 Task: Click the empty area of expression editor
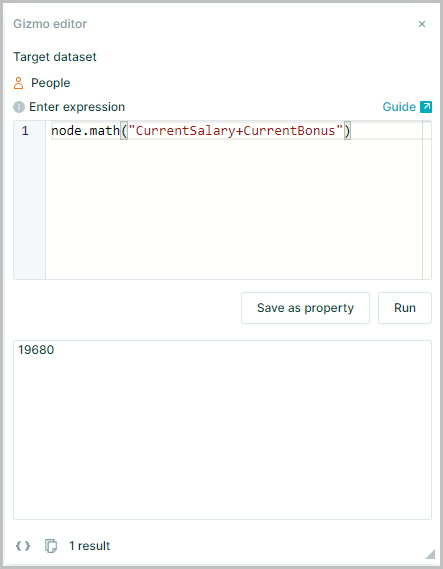tap(234, 209)
